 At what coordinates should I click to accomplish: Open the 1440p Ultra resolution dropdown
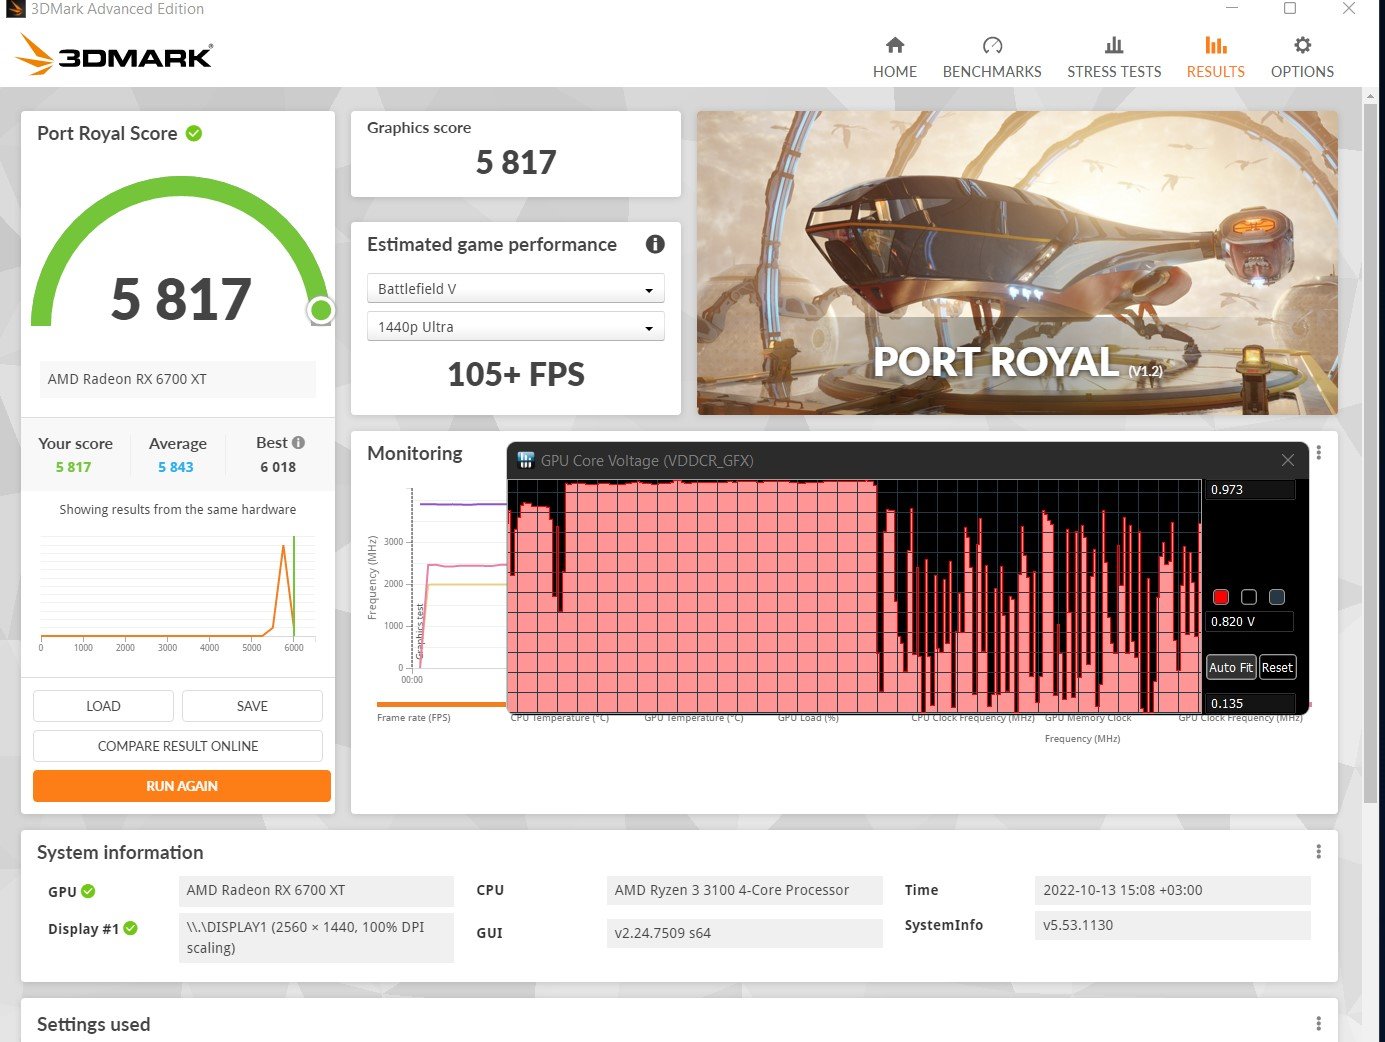pyautogui.click(x=516, y=327)
